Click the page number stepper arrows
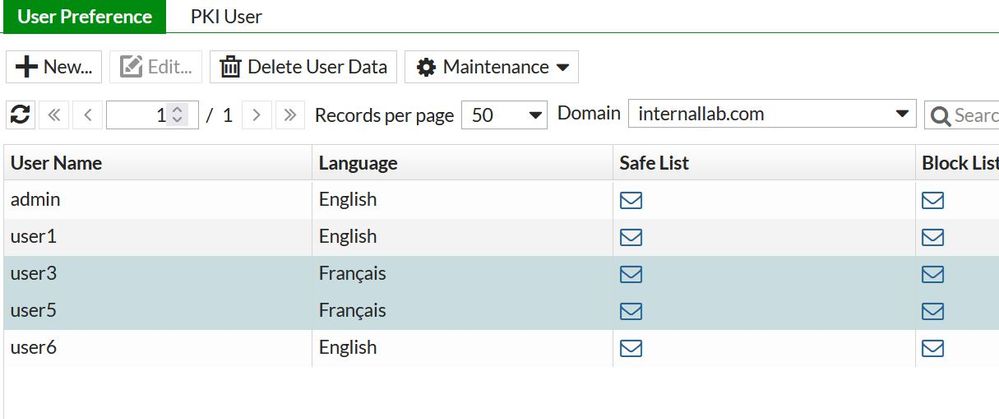 pos(178,115)
